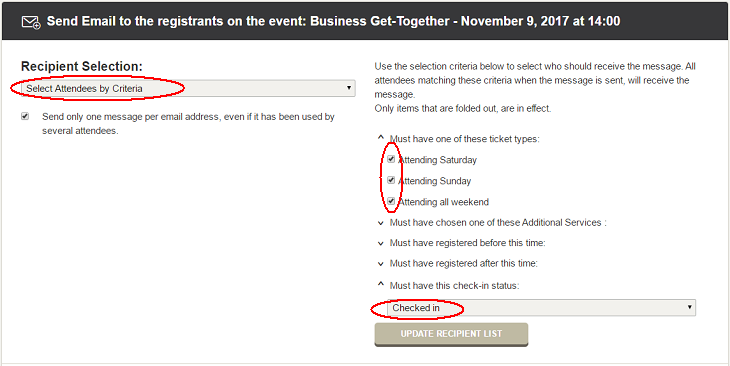
Task: Expand the registered after this time chevron
Action: [381, 264]
